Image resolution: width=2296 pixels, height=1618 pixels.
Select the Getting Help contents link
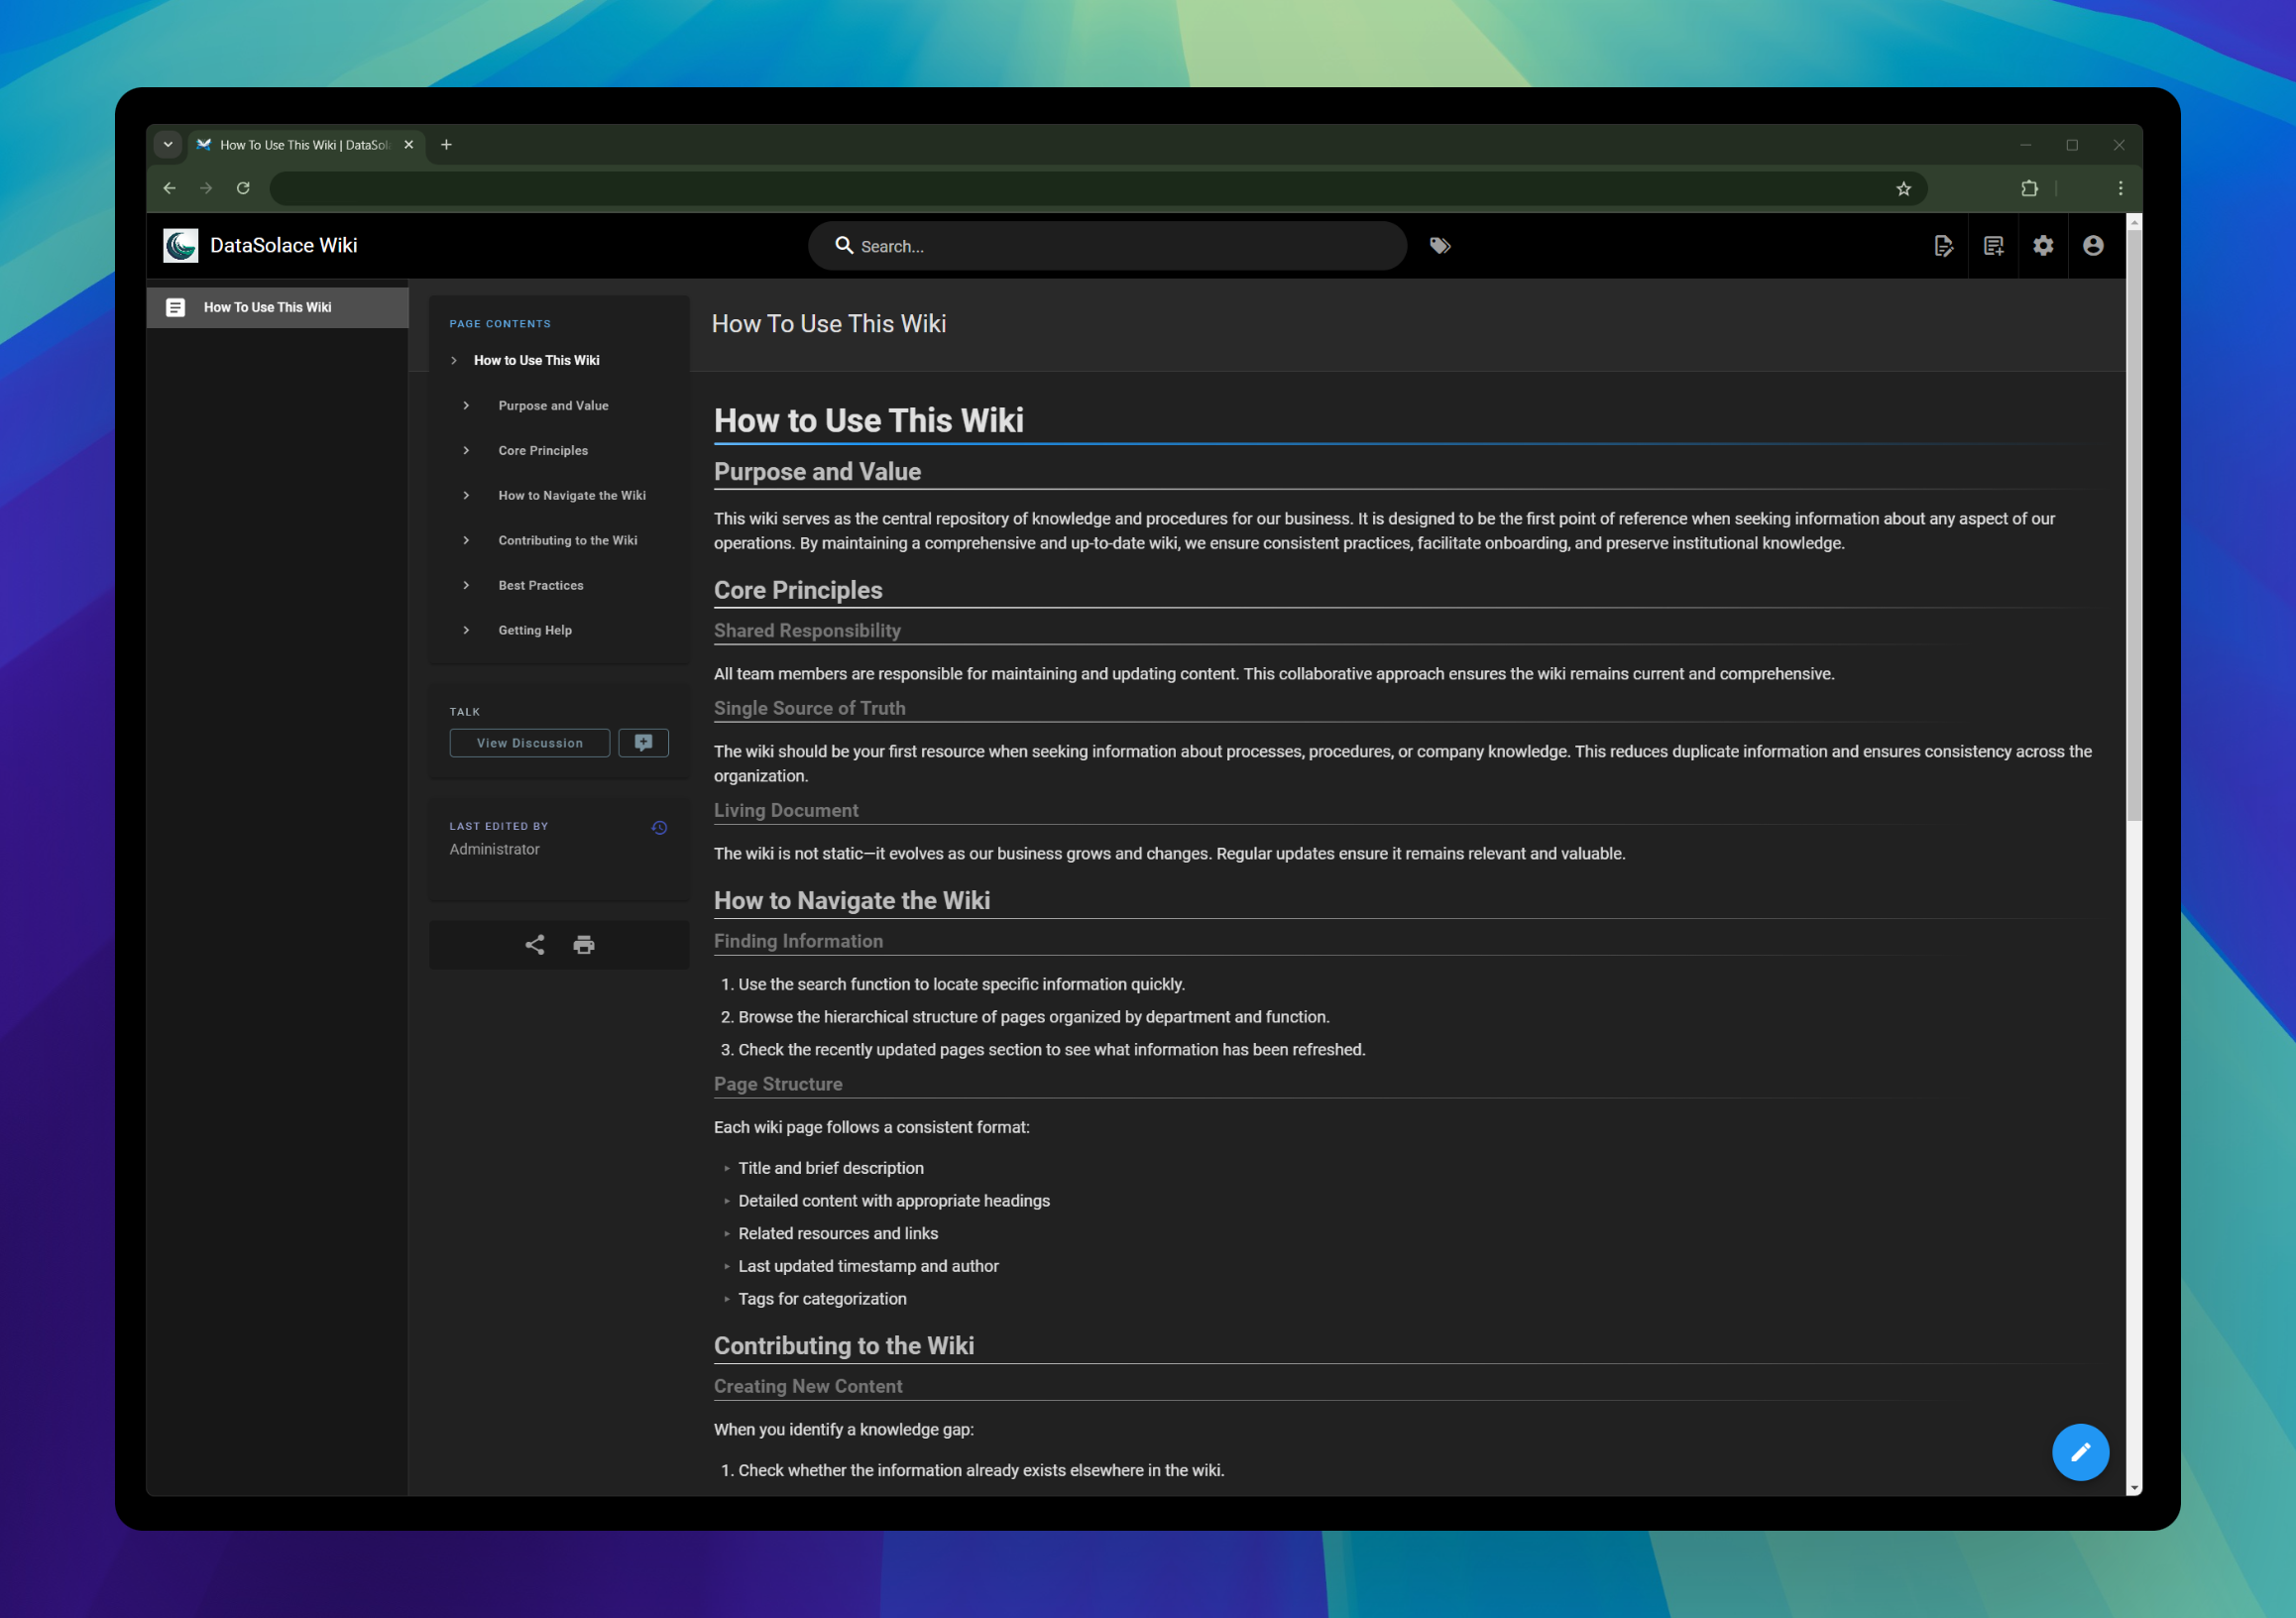click(x=535, y=630)
